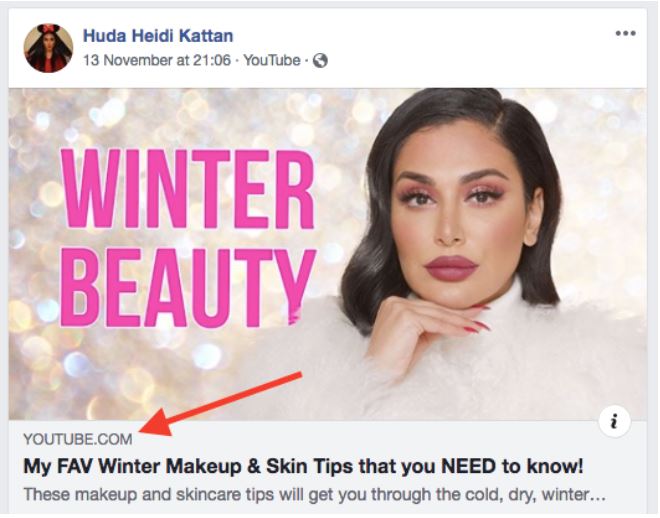Image resolution: width=660 pixels, height=518 pixels.
Task: Click the YOUTUBE.COM domain label
Action: (78, 439)
